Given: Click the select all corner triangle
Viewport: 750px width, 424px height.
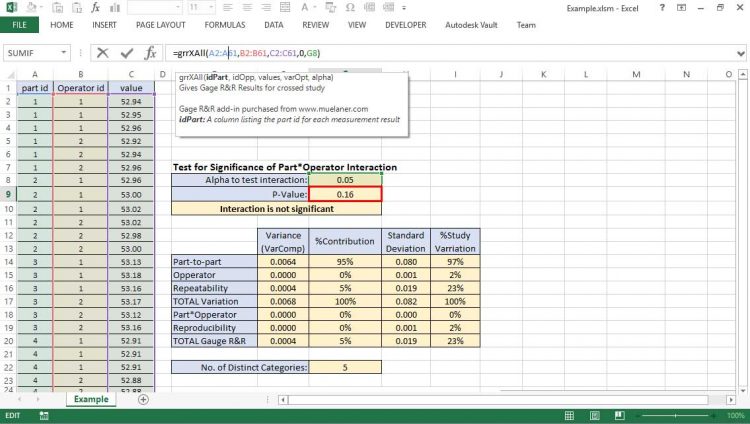Looking at the screenshot, I should [x=10, y=75].
